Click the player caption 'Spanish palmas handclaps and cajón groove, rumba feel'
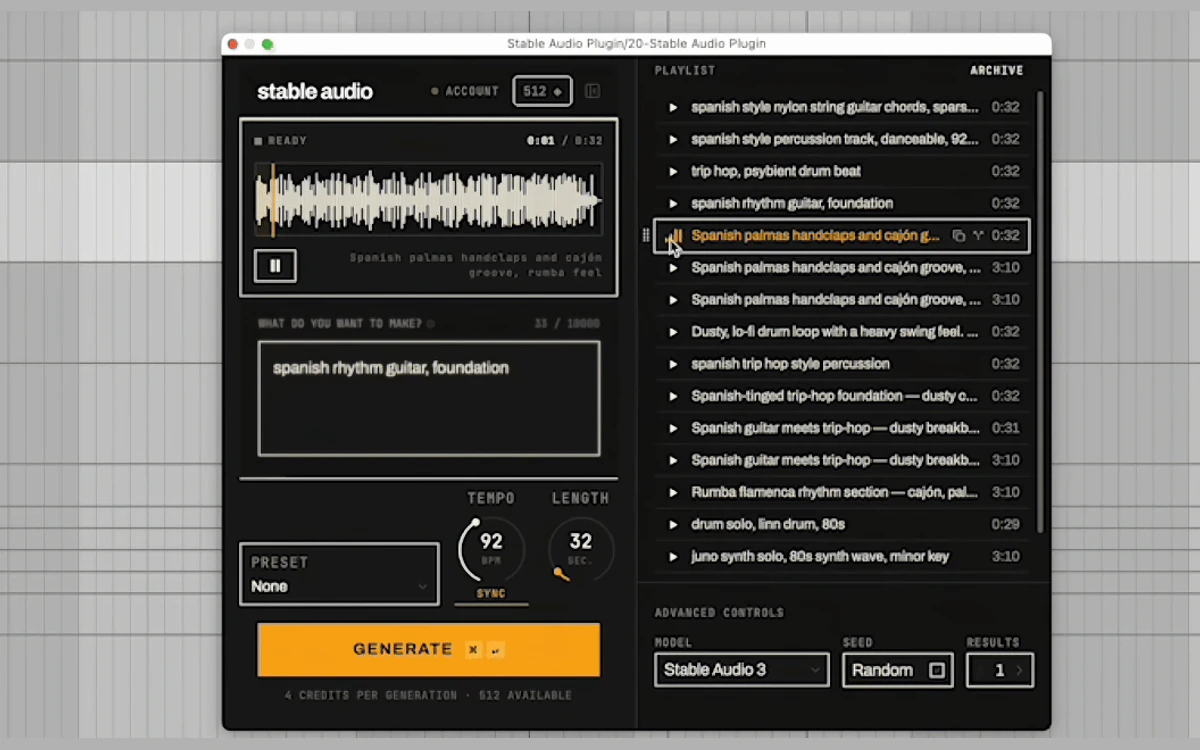This screenshot has height=750, width=1200. click(x=476, y=265)
